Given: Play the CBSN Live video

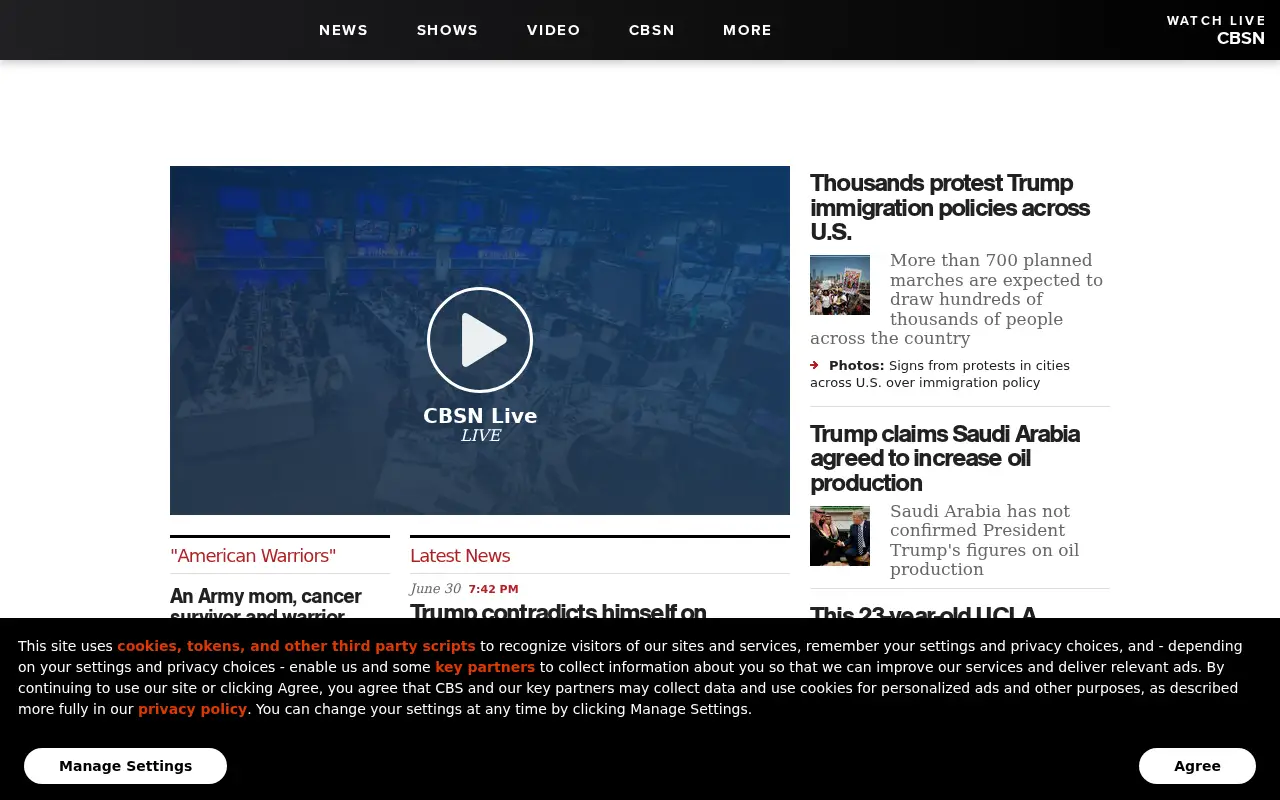Looking at the screenshot, I should click(480, 340).
